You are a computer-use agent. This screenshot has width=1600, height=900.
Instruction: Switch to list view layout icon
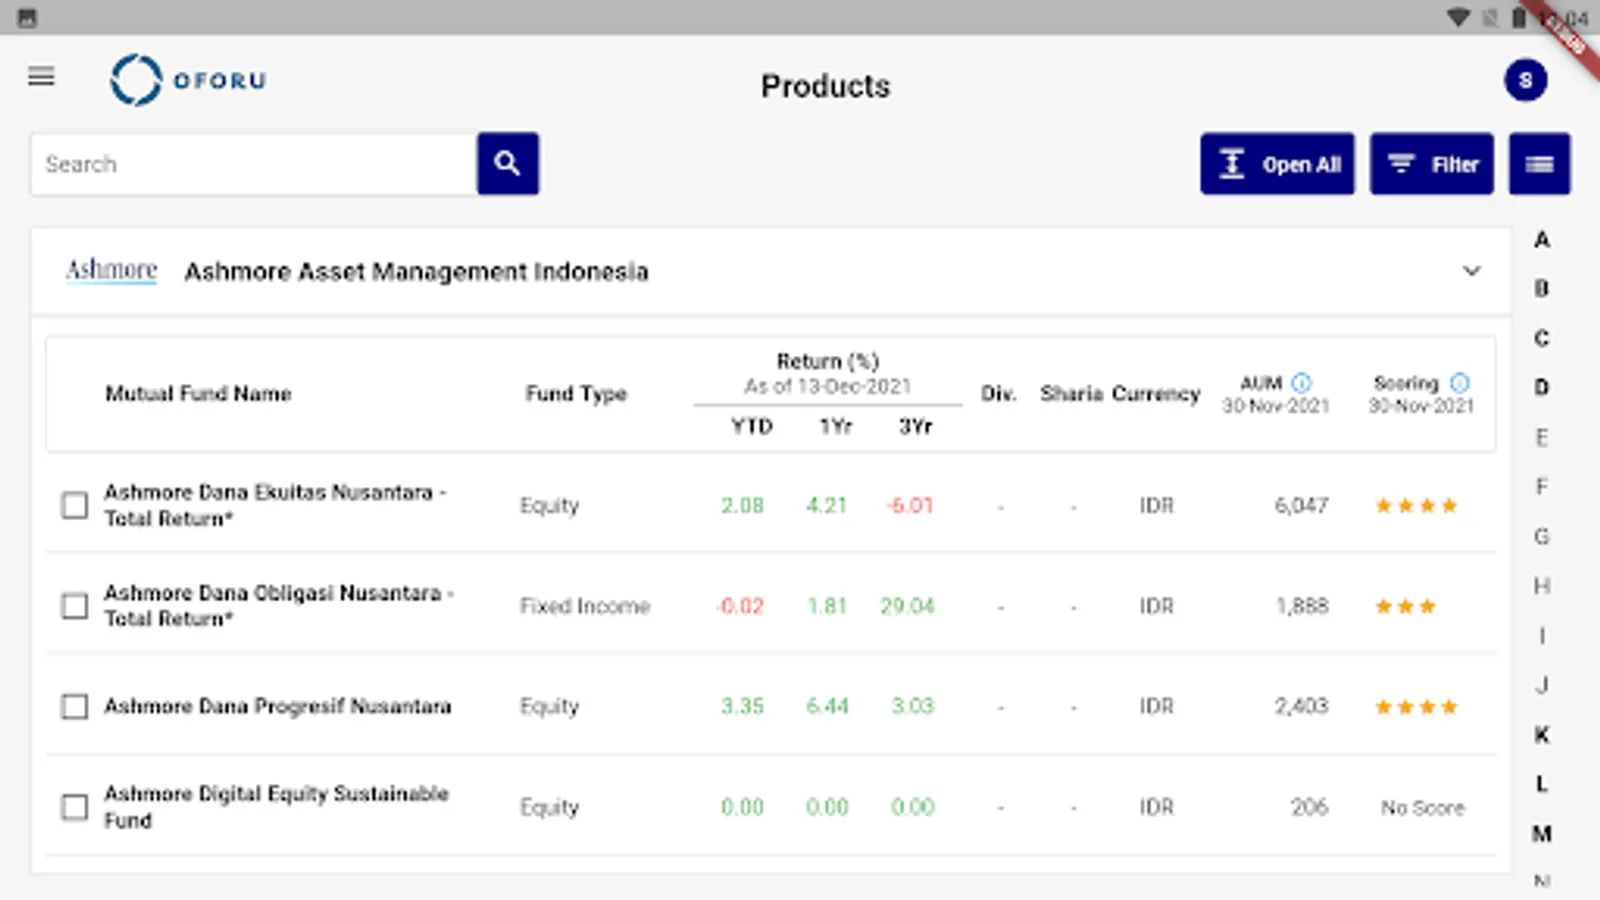point(1539,164)
